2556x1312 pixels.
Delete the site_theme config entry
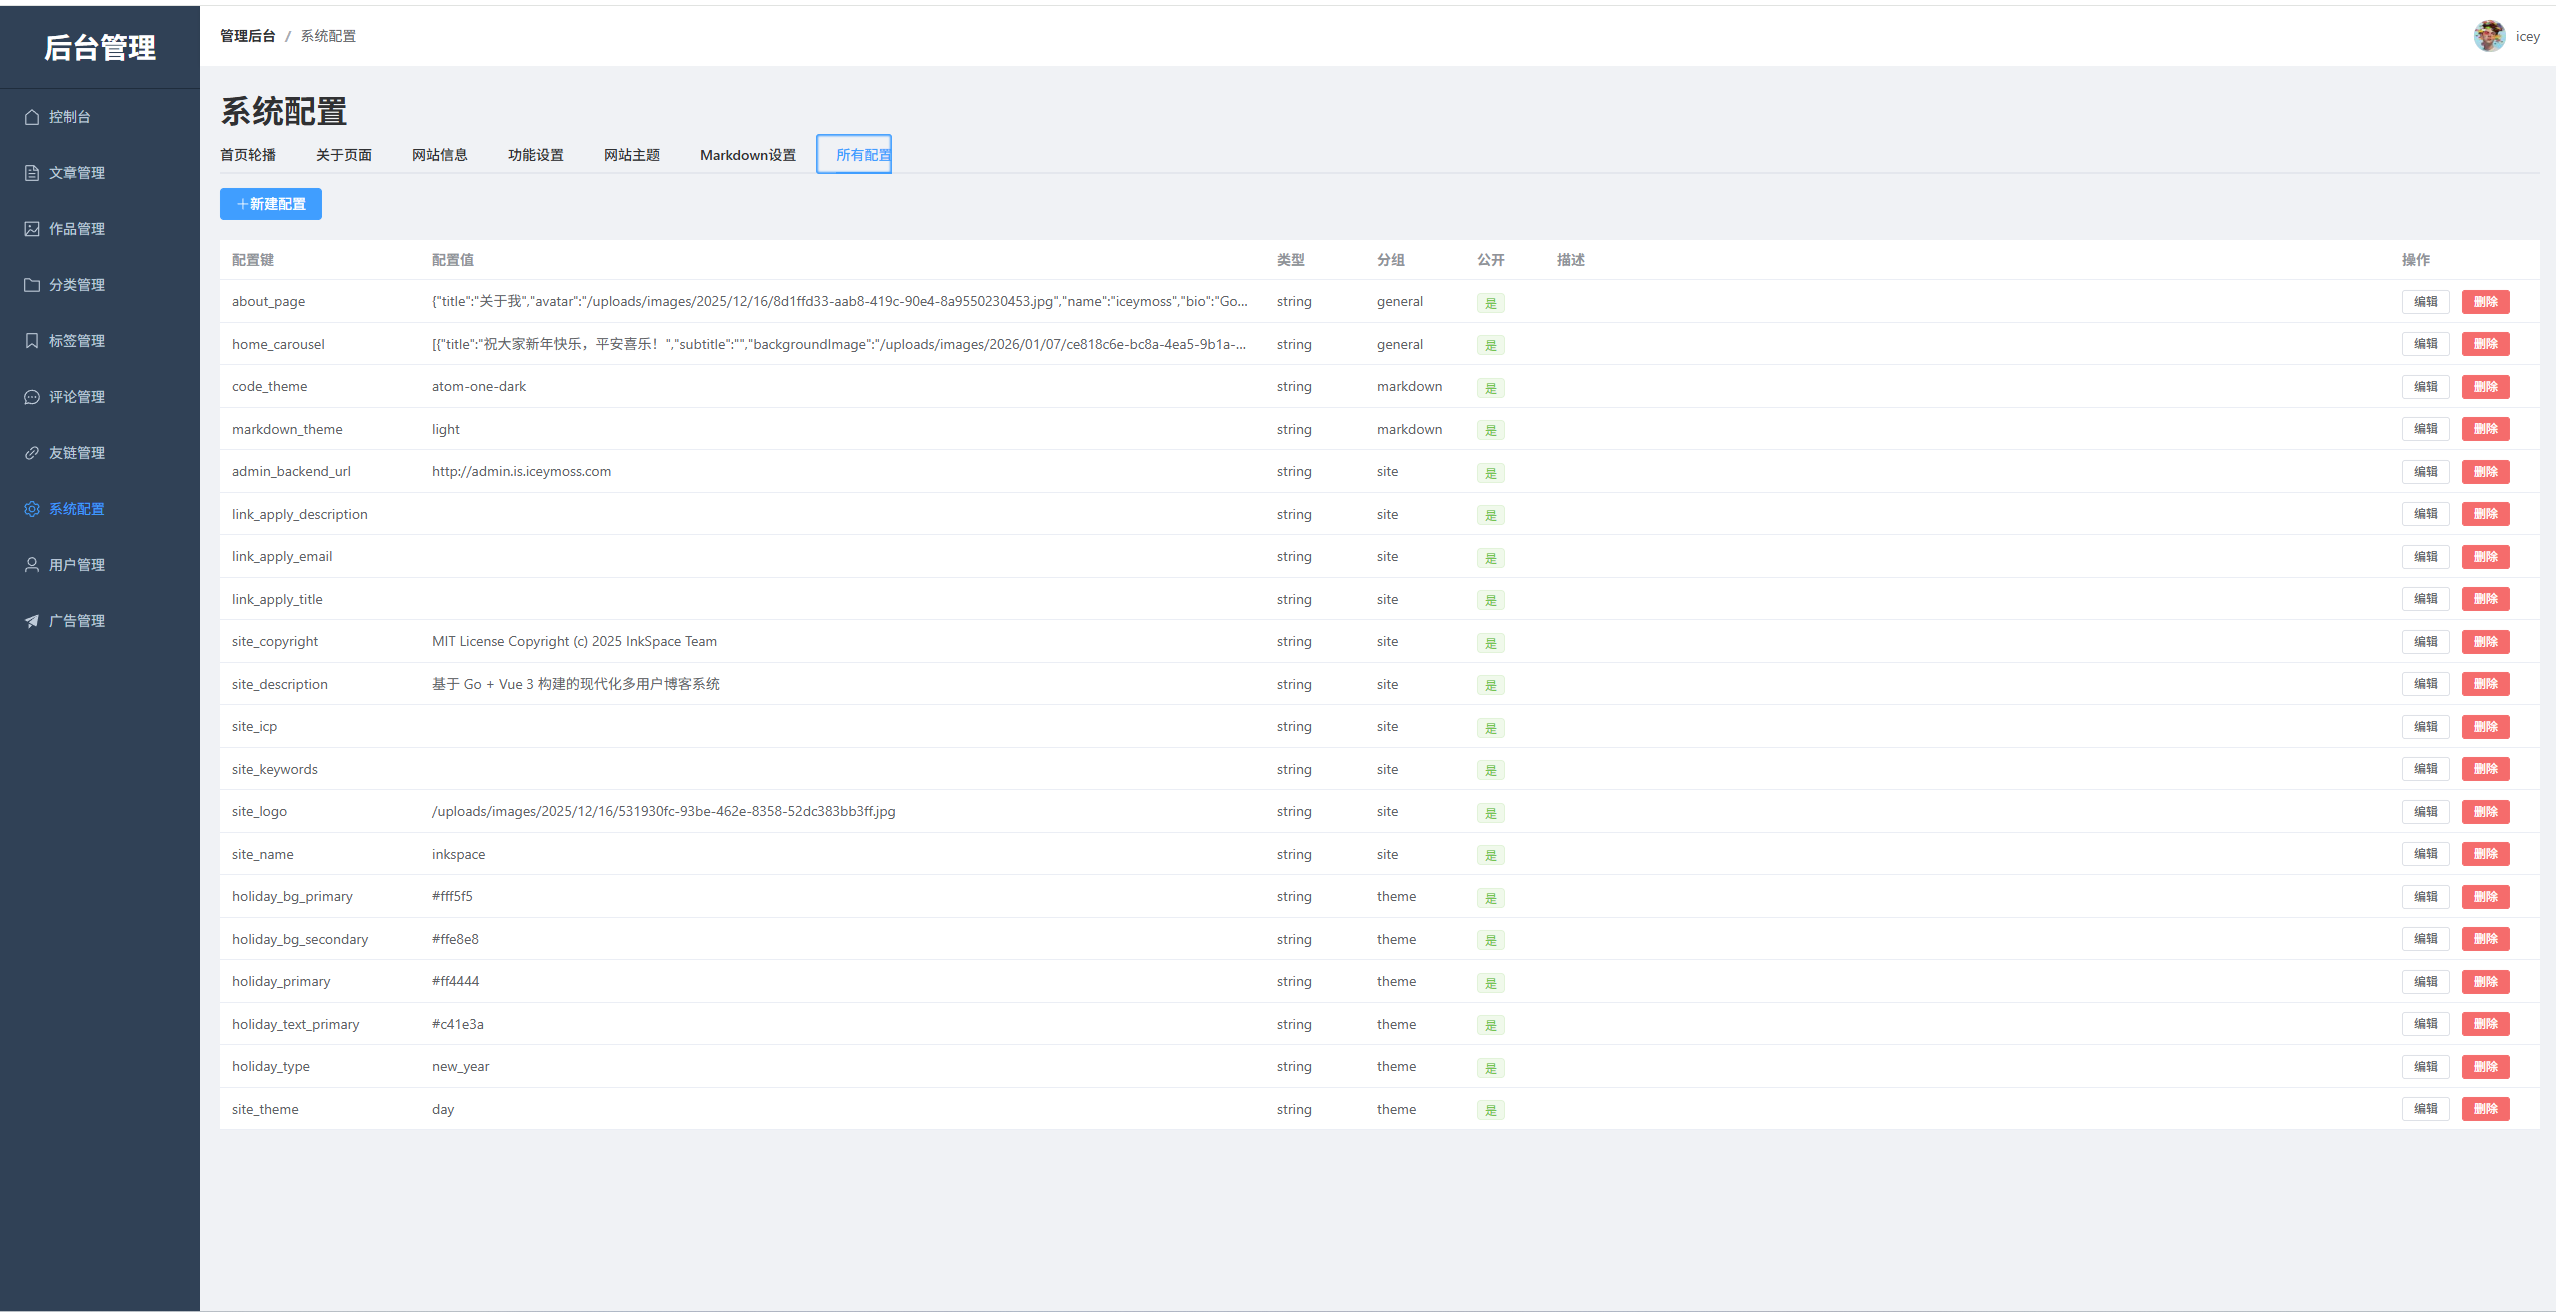tap(2485, 1109)
